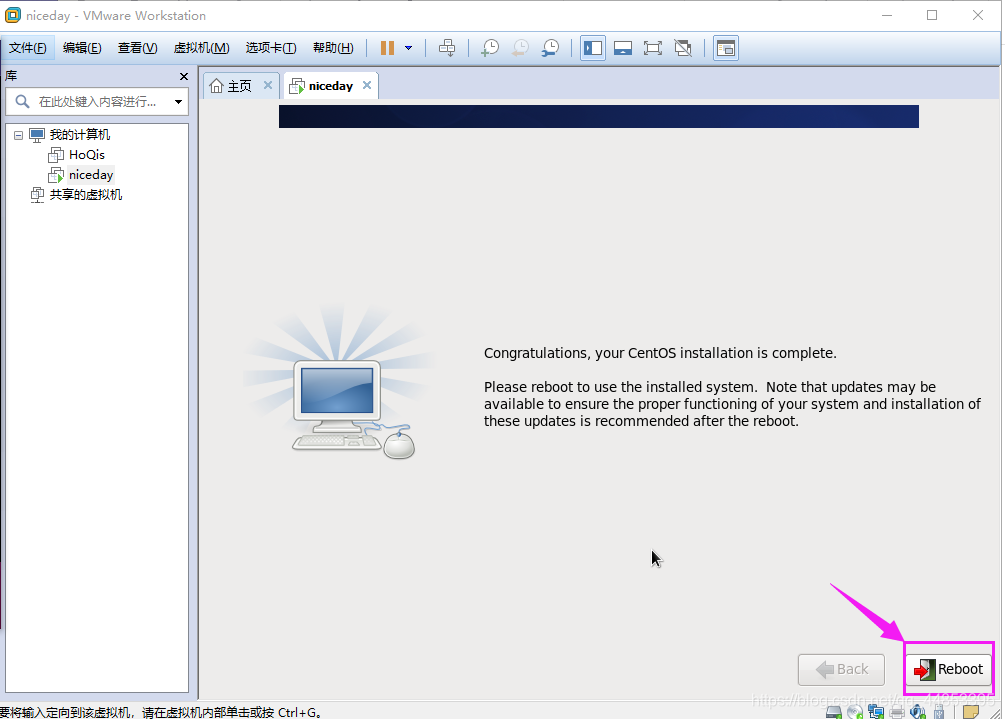The width and height of the screenshot is (1005, 719).
Task: Take a snapshot of this virtual machine
Action: pyautogui.click(x=490, y=48)
